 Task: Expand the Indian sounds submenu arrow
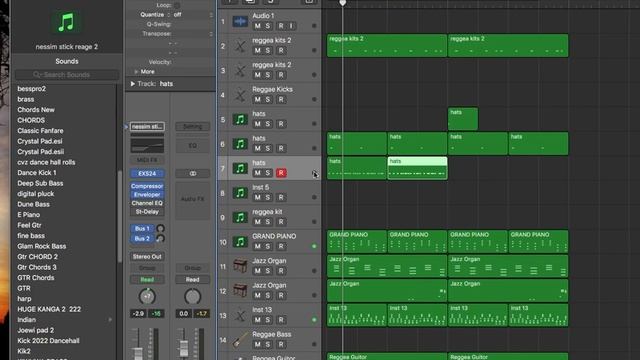click(x=110, y=320)
